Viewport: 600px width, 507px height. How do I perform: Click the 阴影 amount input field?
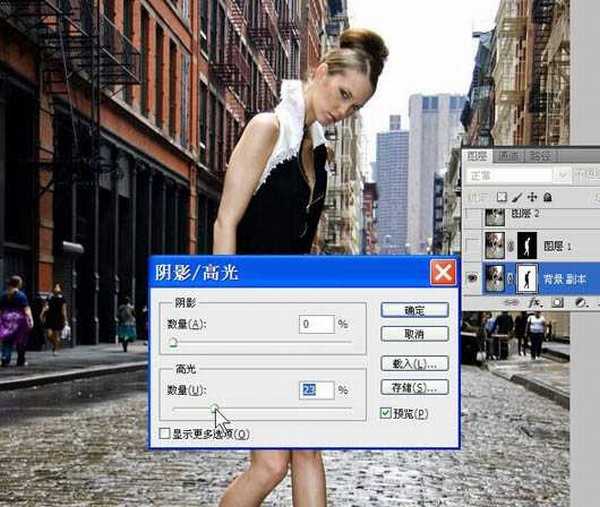pos(316,324)
